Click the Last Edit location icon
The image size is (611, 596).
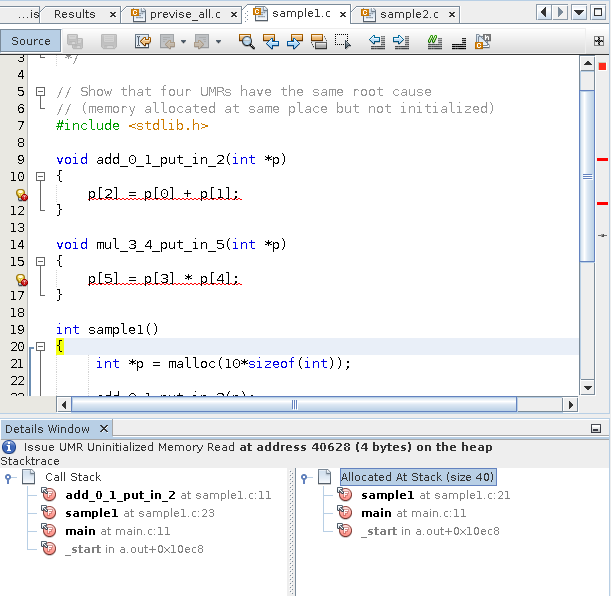(143, 41)
